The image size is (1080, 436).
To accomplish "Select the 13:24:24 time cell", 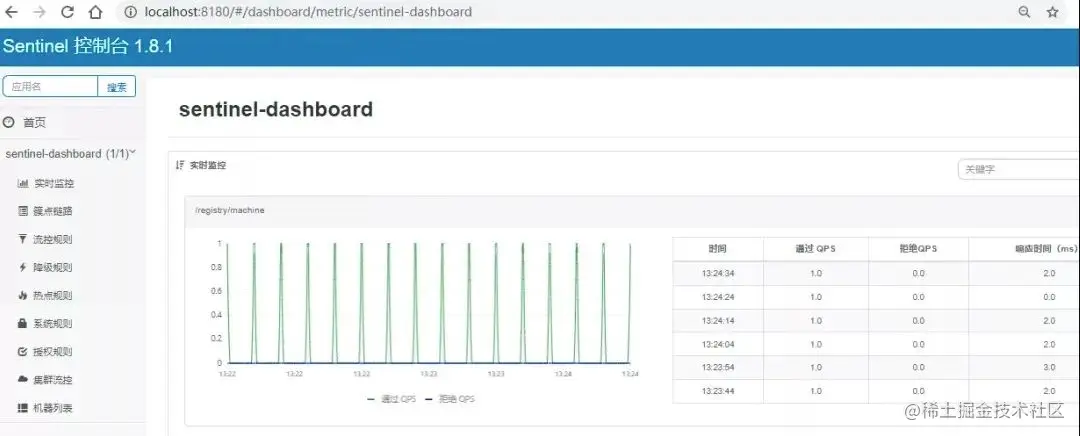I will click(718, 297).
